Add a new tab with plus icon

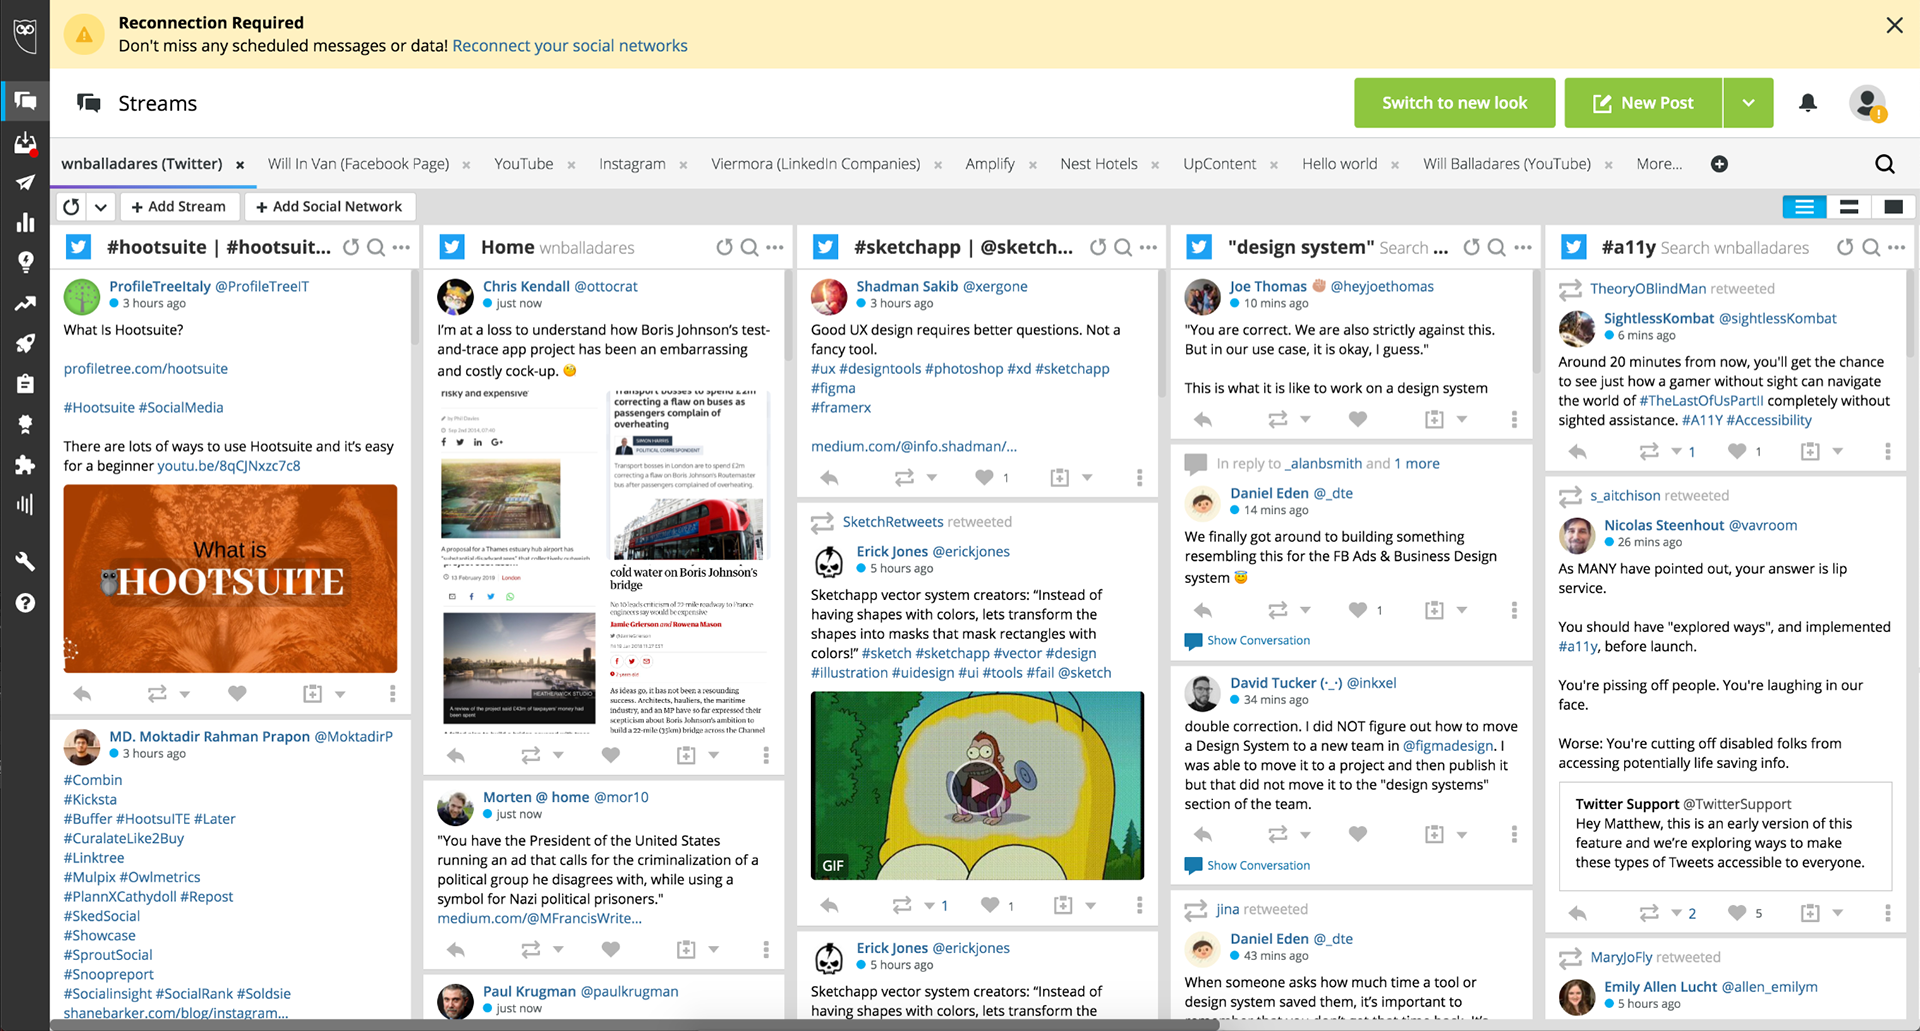(x=1719, y=164)
